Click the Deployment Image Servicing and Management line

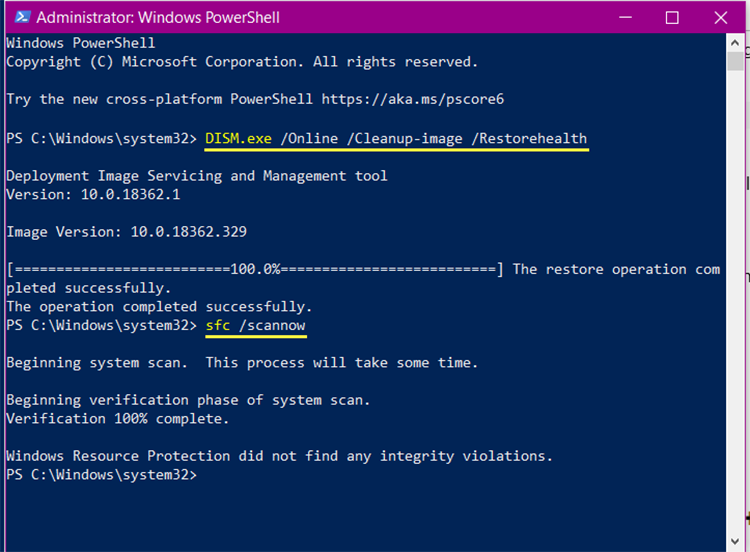click(197, 176)
